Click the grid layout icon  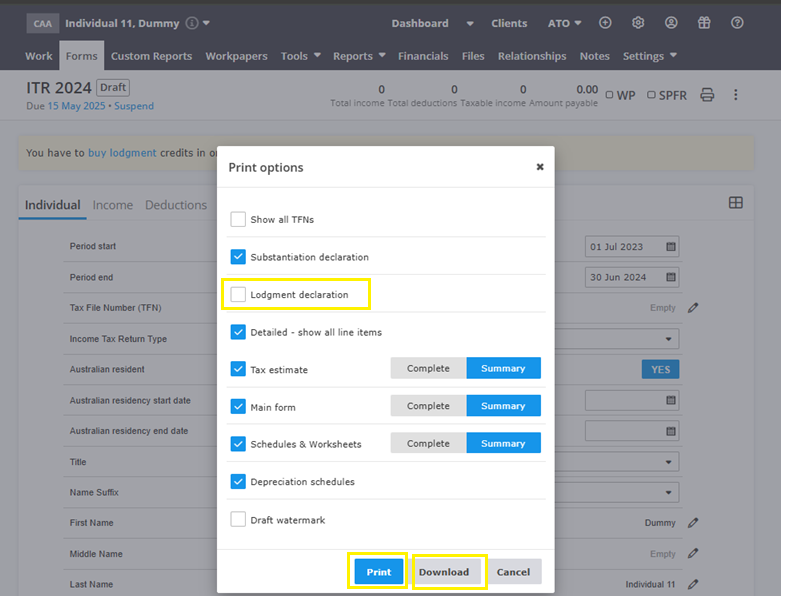[x=735, y=203]
